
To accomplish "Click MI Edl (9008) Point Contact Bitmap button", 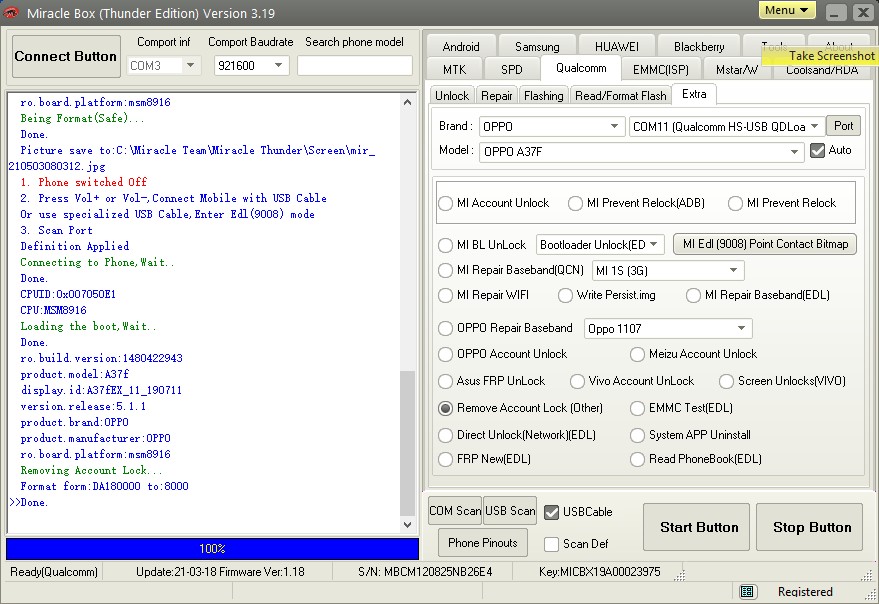I will (x=765, y=245).
